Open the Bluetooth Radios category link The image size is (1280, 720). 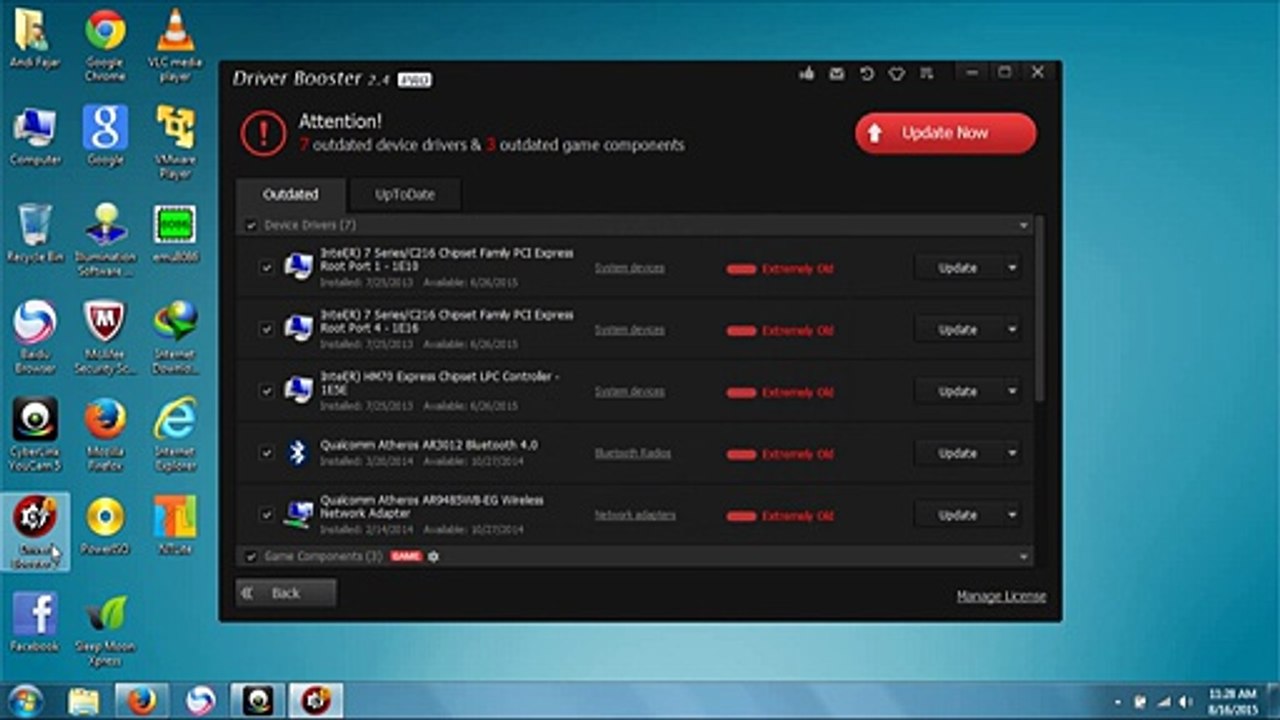[x=633, y=453]
